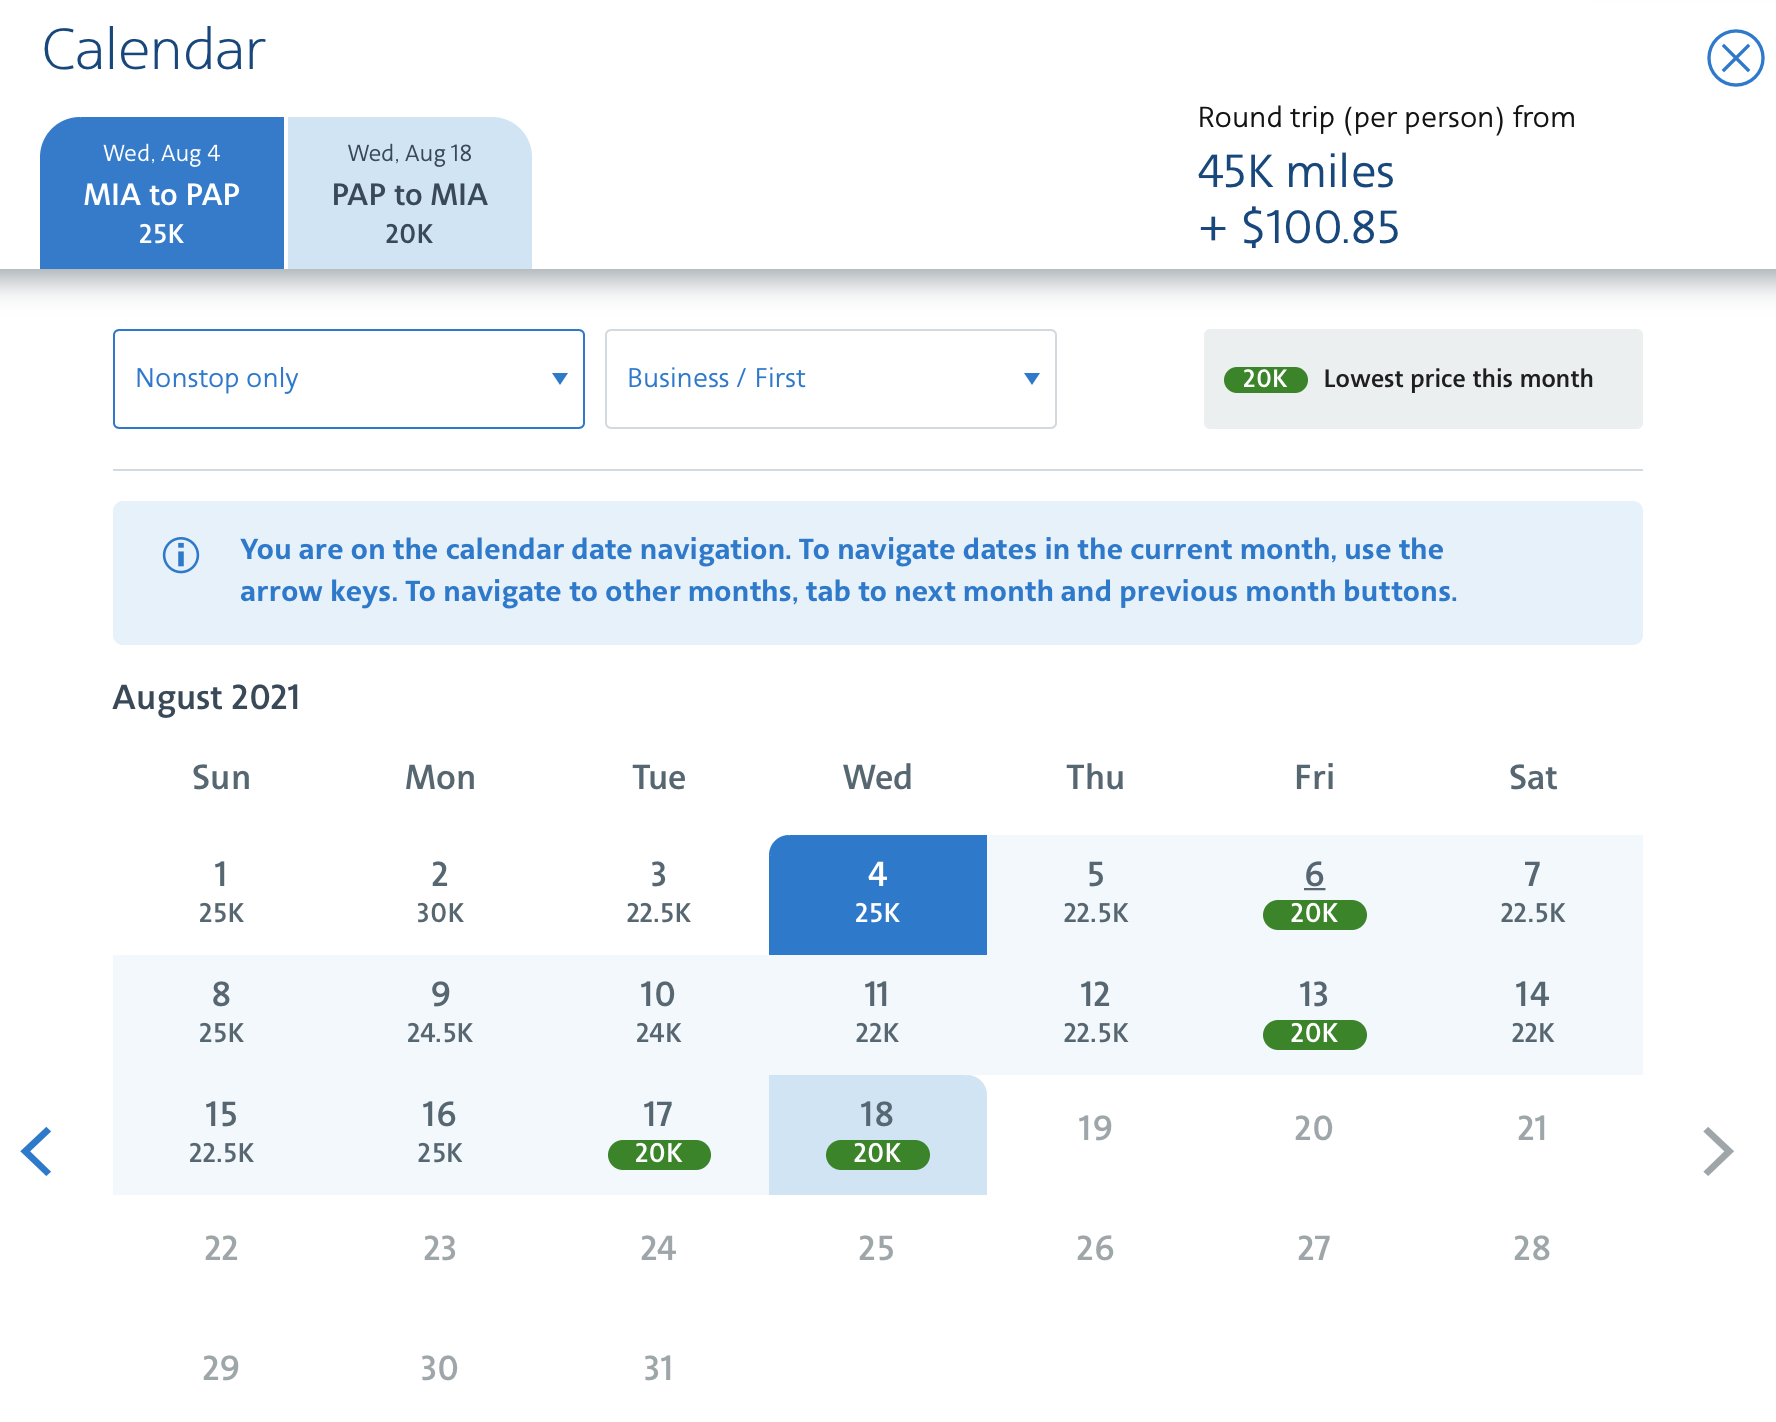Select the green 20K badge on August 6
The image size is (1776, 1422).
[x=1314, y=913]
